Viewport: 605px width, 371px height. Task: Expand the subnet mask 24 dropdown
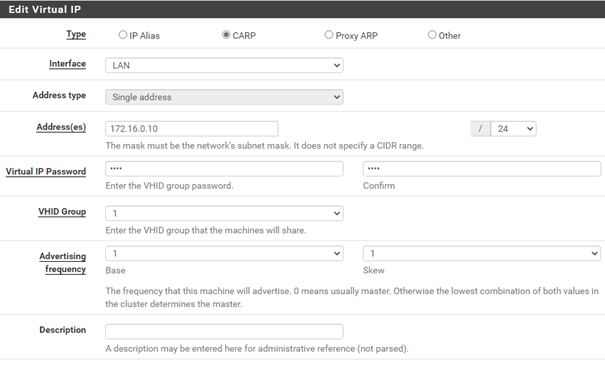pos(513,129)
